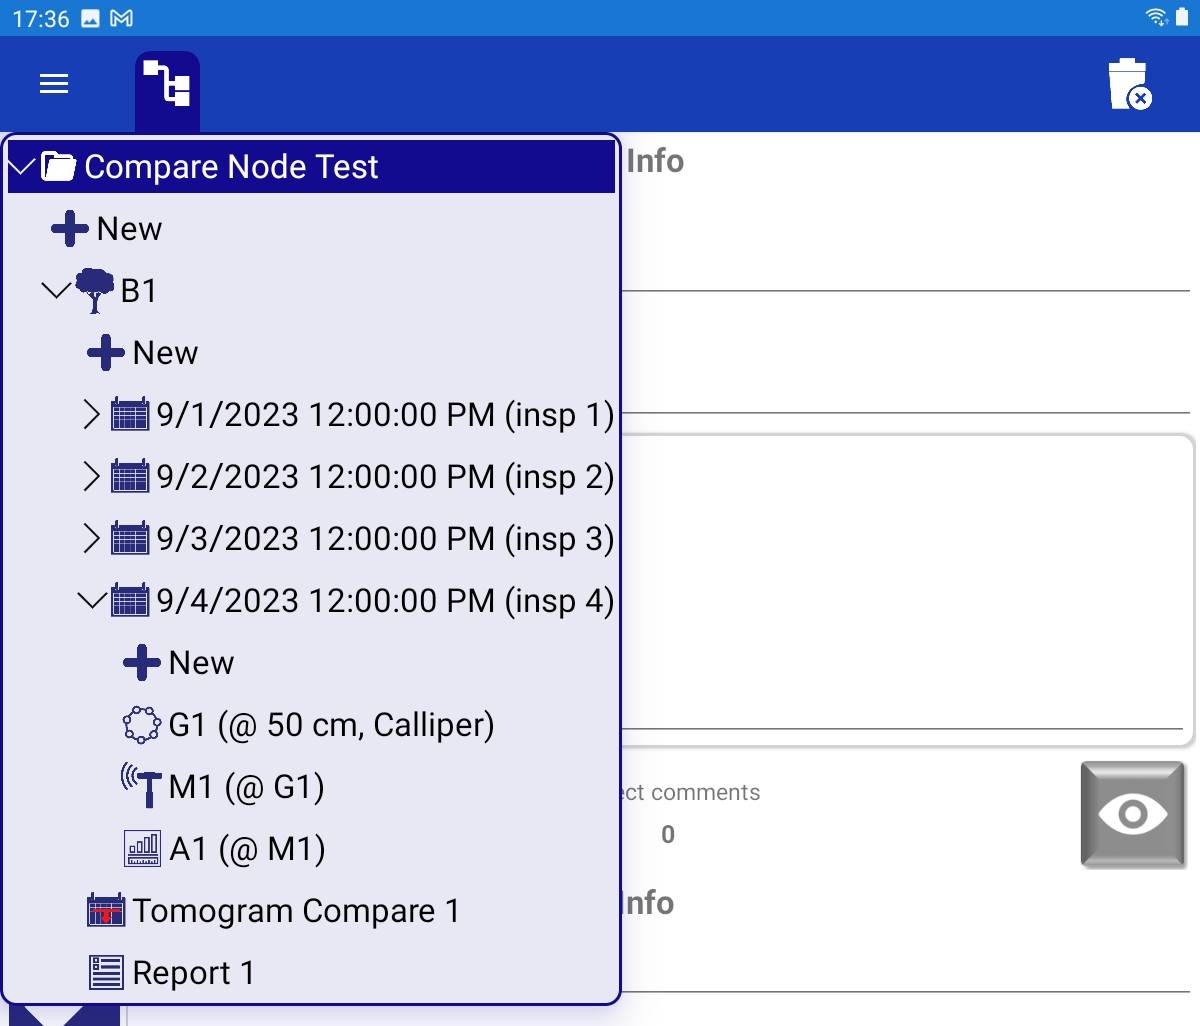Click the plus icon under insp 4
The height and width of the screenshot is (1026, 1200).
click(x=142, y=663)
